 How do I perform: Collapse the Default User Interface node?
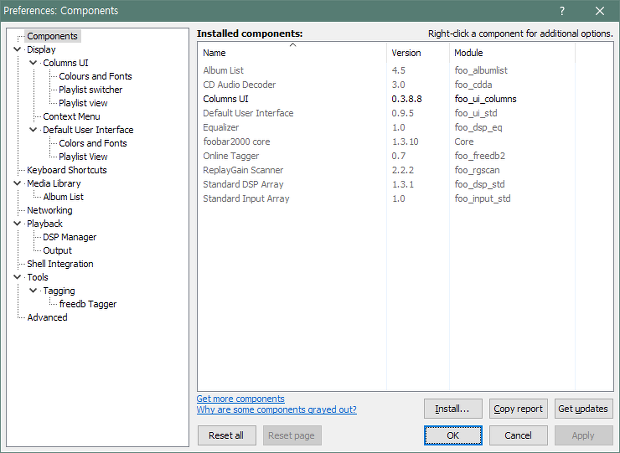(33, 130)
